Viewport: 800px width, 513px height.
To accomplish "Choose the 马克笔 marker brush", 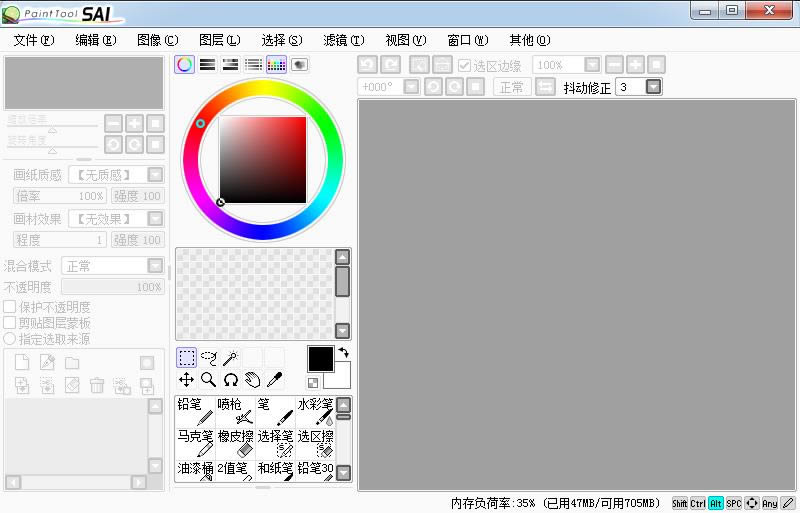I will tap(195, 444).
